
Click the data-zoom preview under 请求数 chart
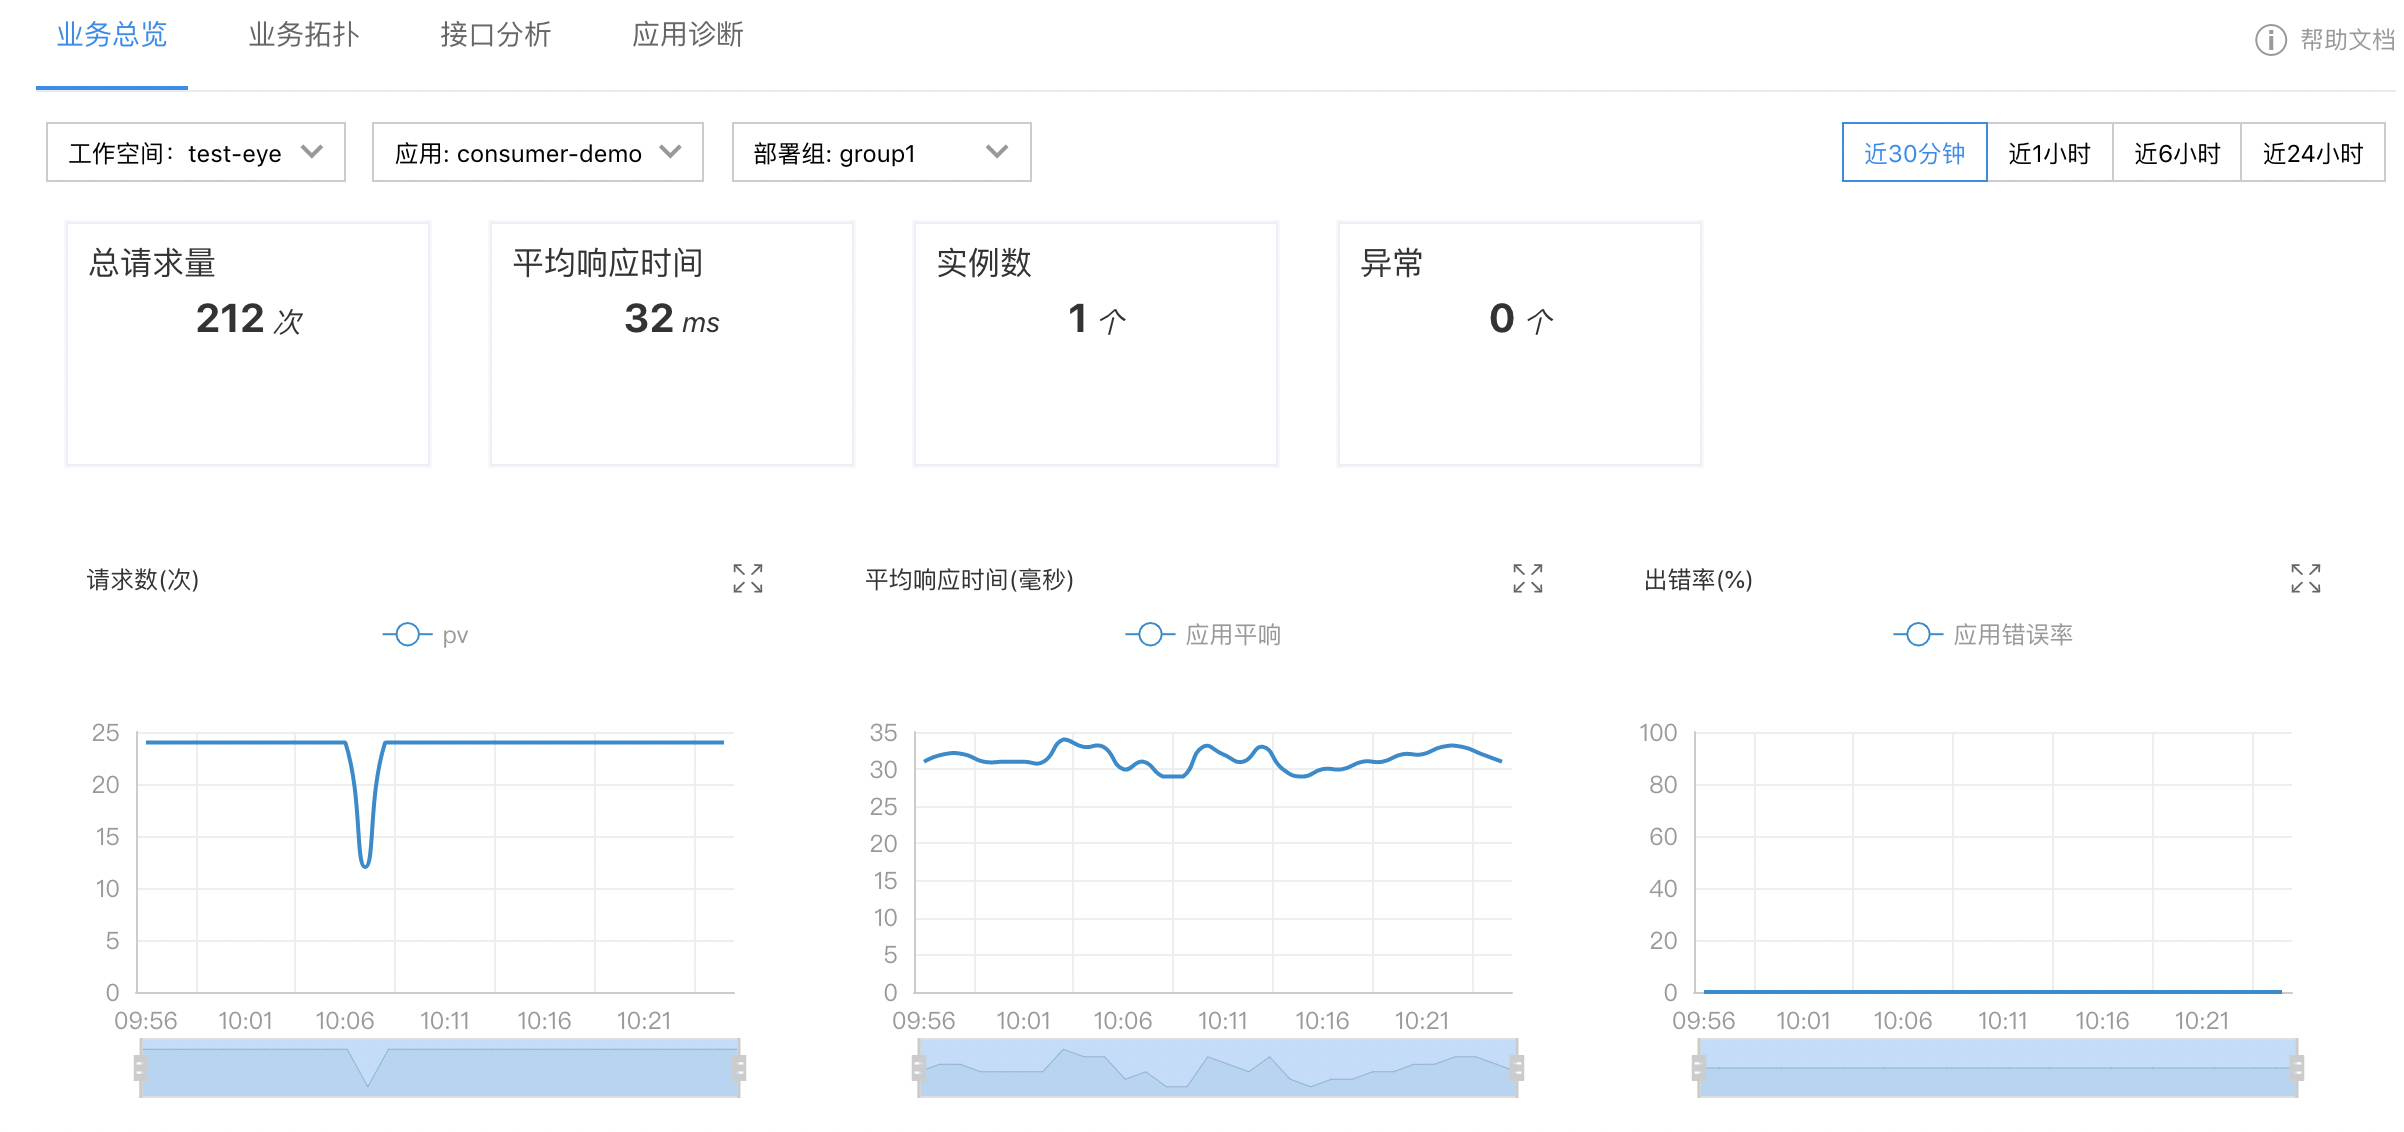[x=440, y=1068]
